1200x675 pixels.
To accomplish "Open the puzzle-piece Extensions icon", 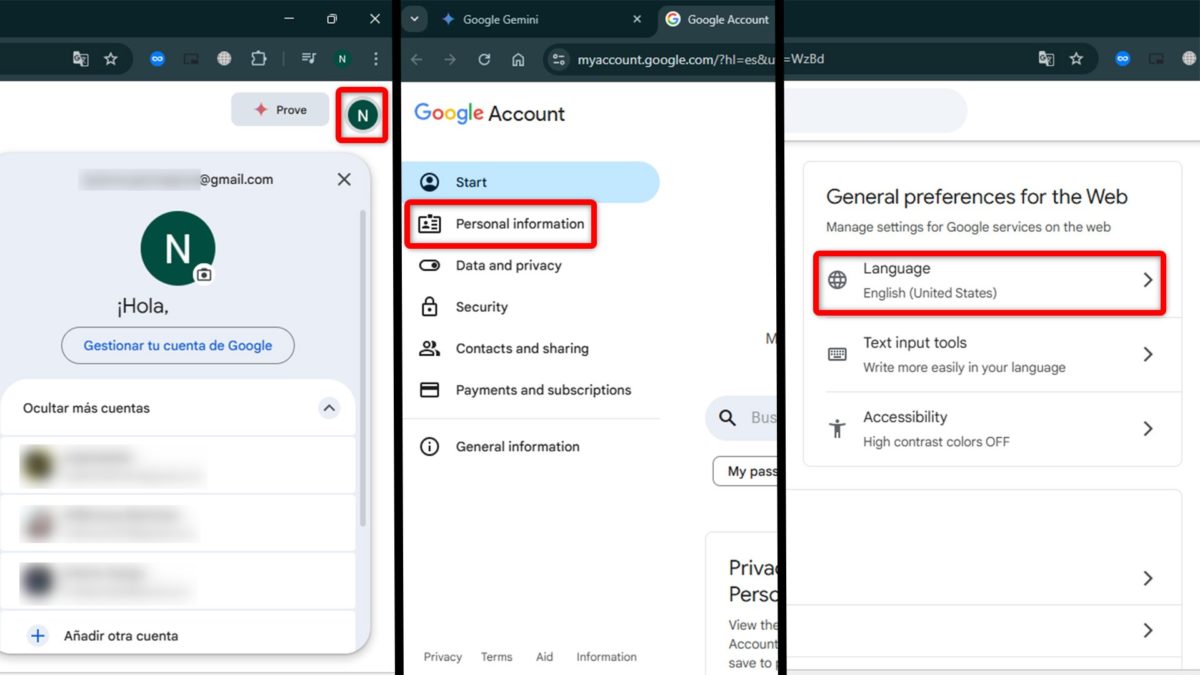I will [x=258, y=59].
